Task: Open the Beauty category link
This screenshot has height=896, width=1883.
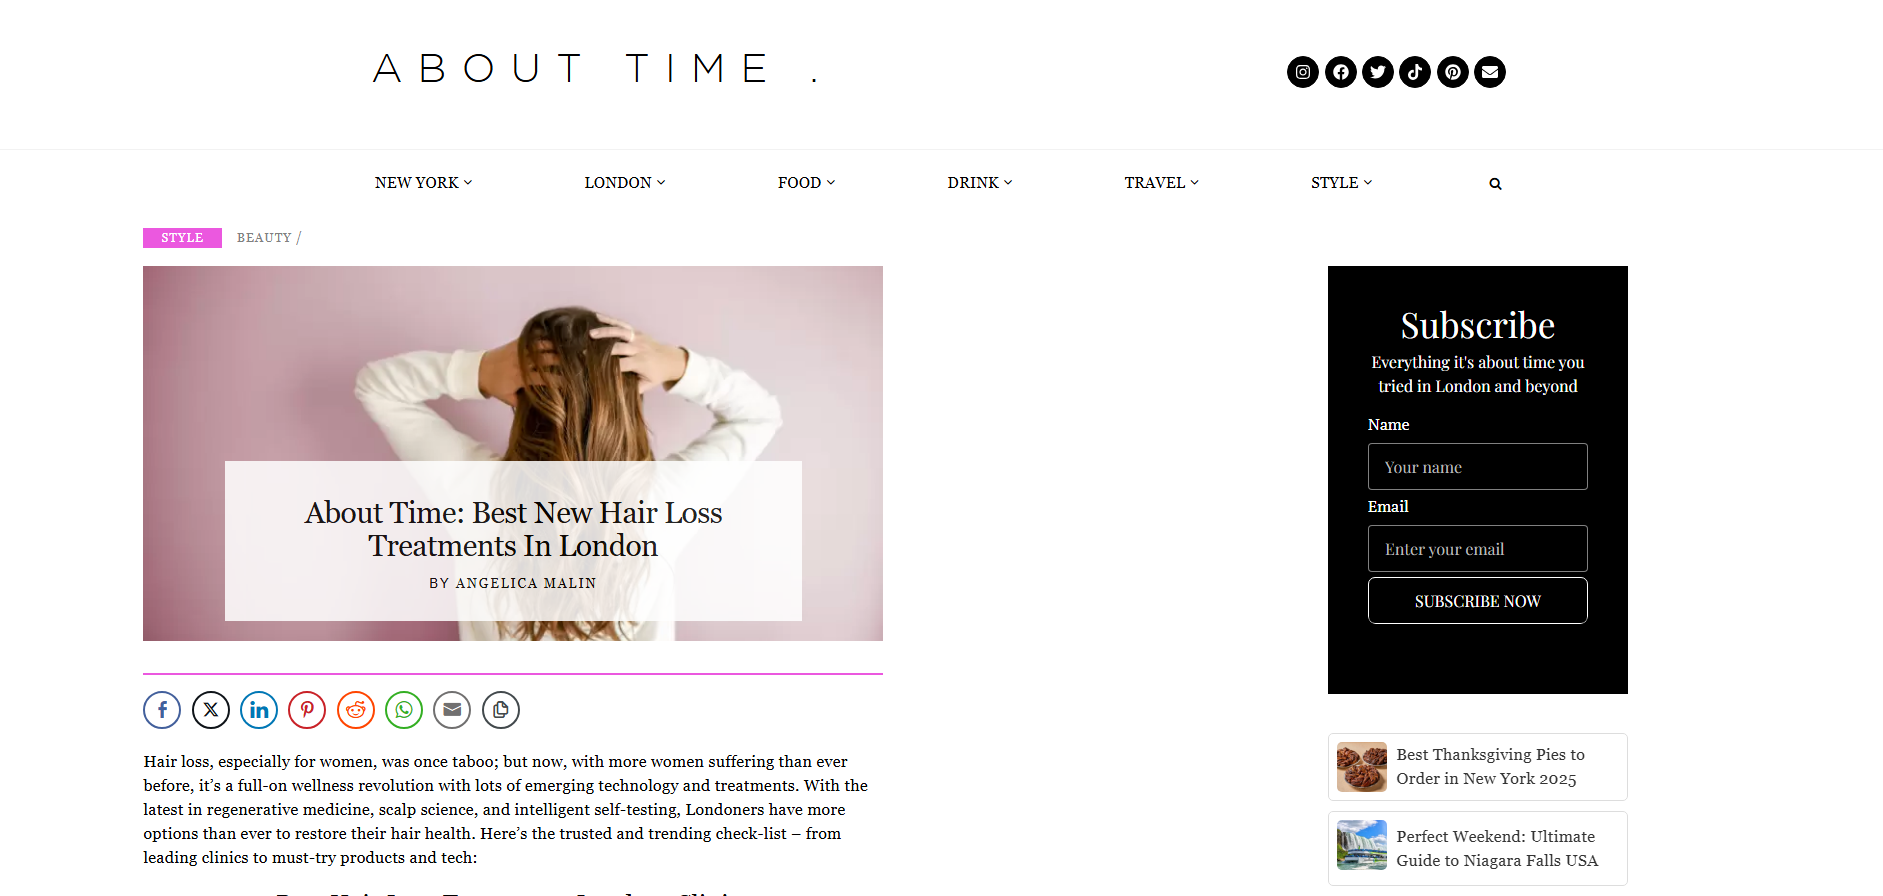Action: pyautogui.click(x=264, y=238)
